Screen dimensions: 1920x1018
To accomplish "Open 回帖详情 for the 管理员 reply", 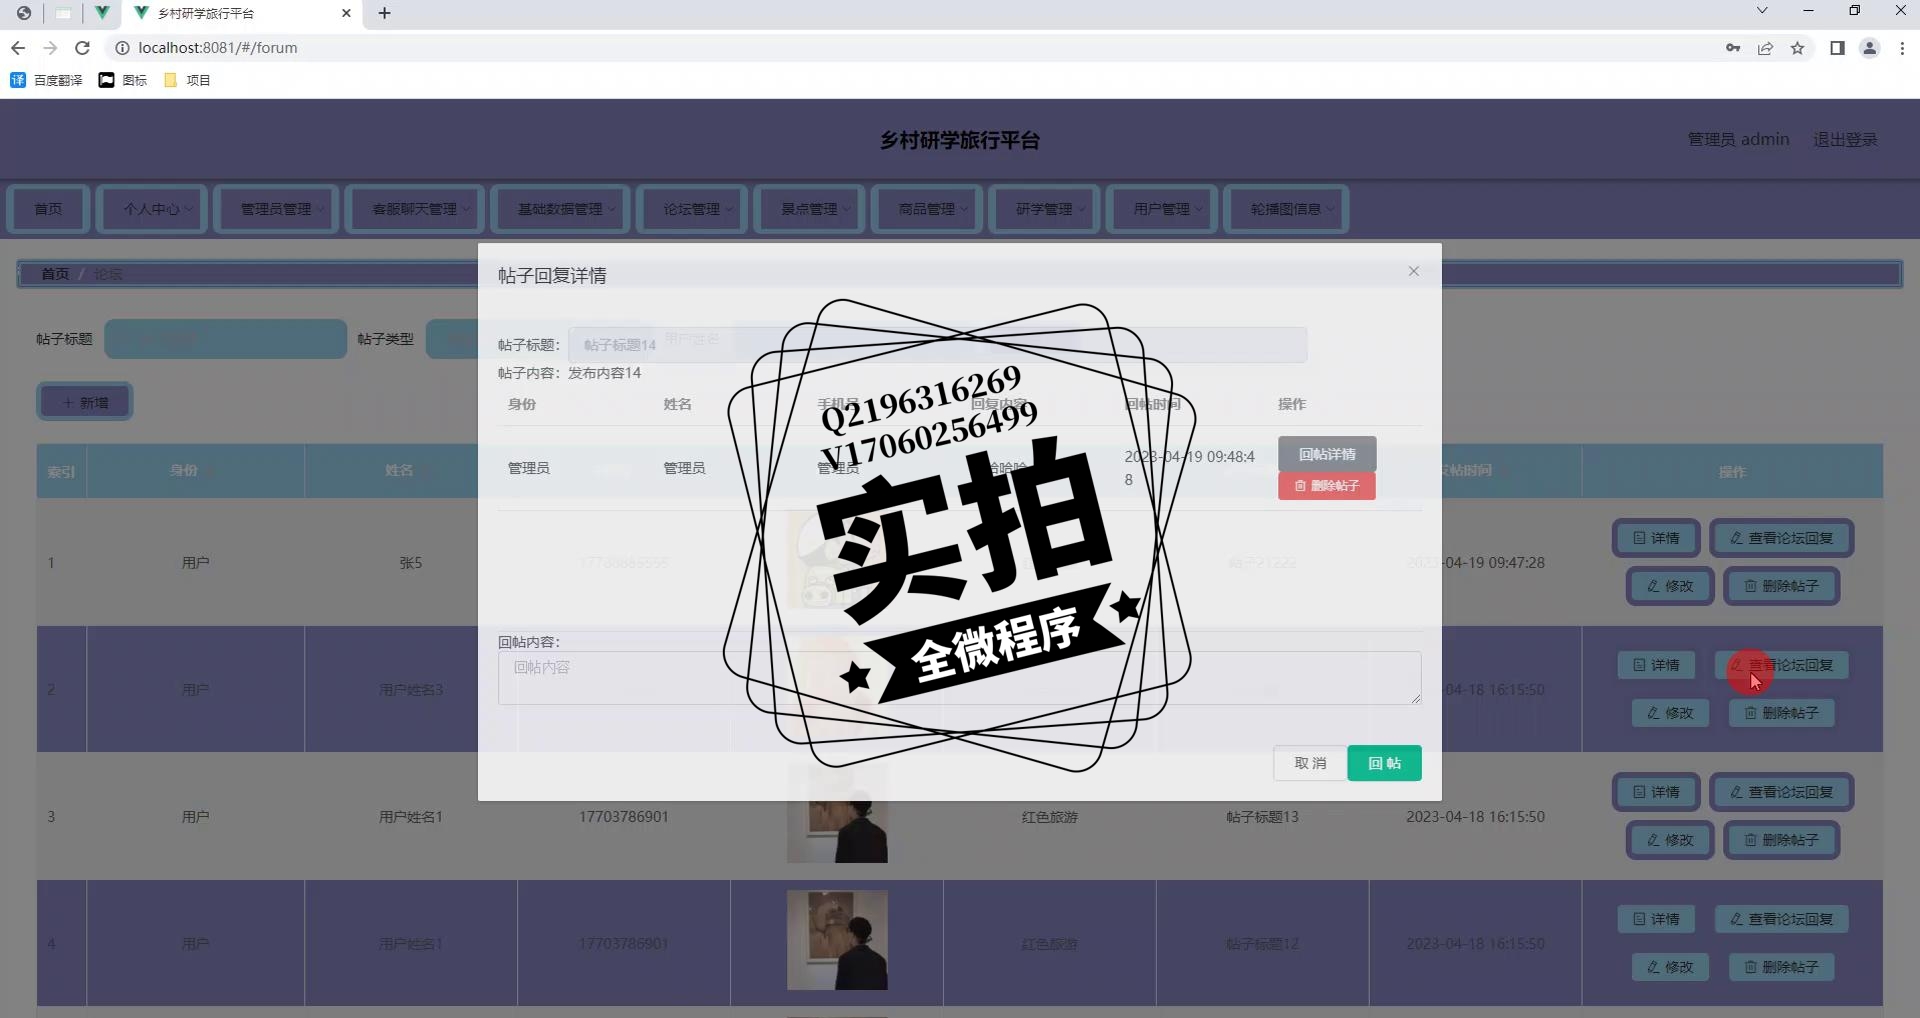I will coord(1327,454).
